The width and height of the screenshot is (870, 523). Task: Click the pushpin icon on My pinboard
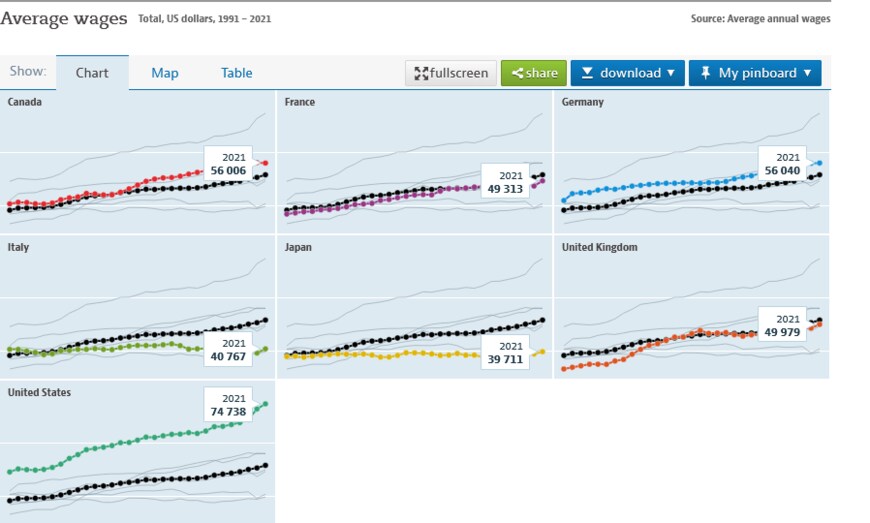[705, 73]
